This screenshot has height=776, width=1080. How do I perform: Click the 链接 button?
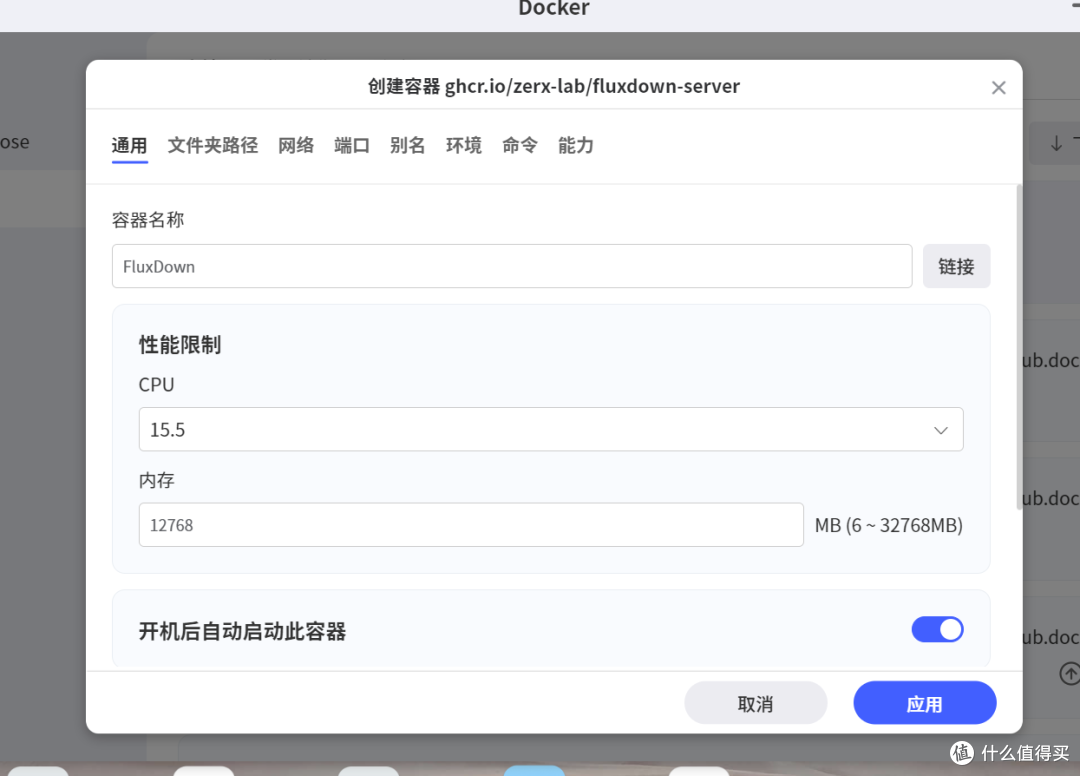[x=956, y=266]
